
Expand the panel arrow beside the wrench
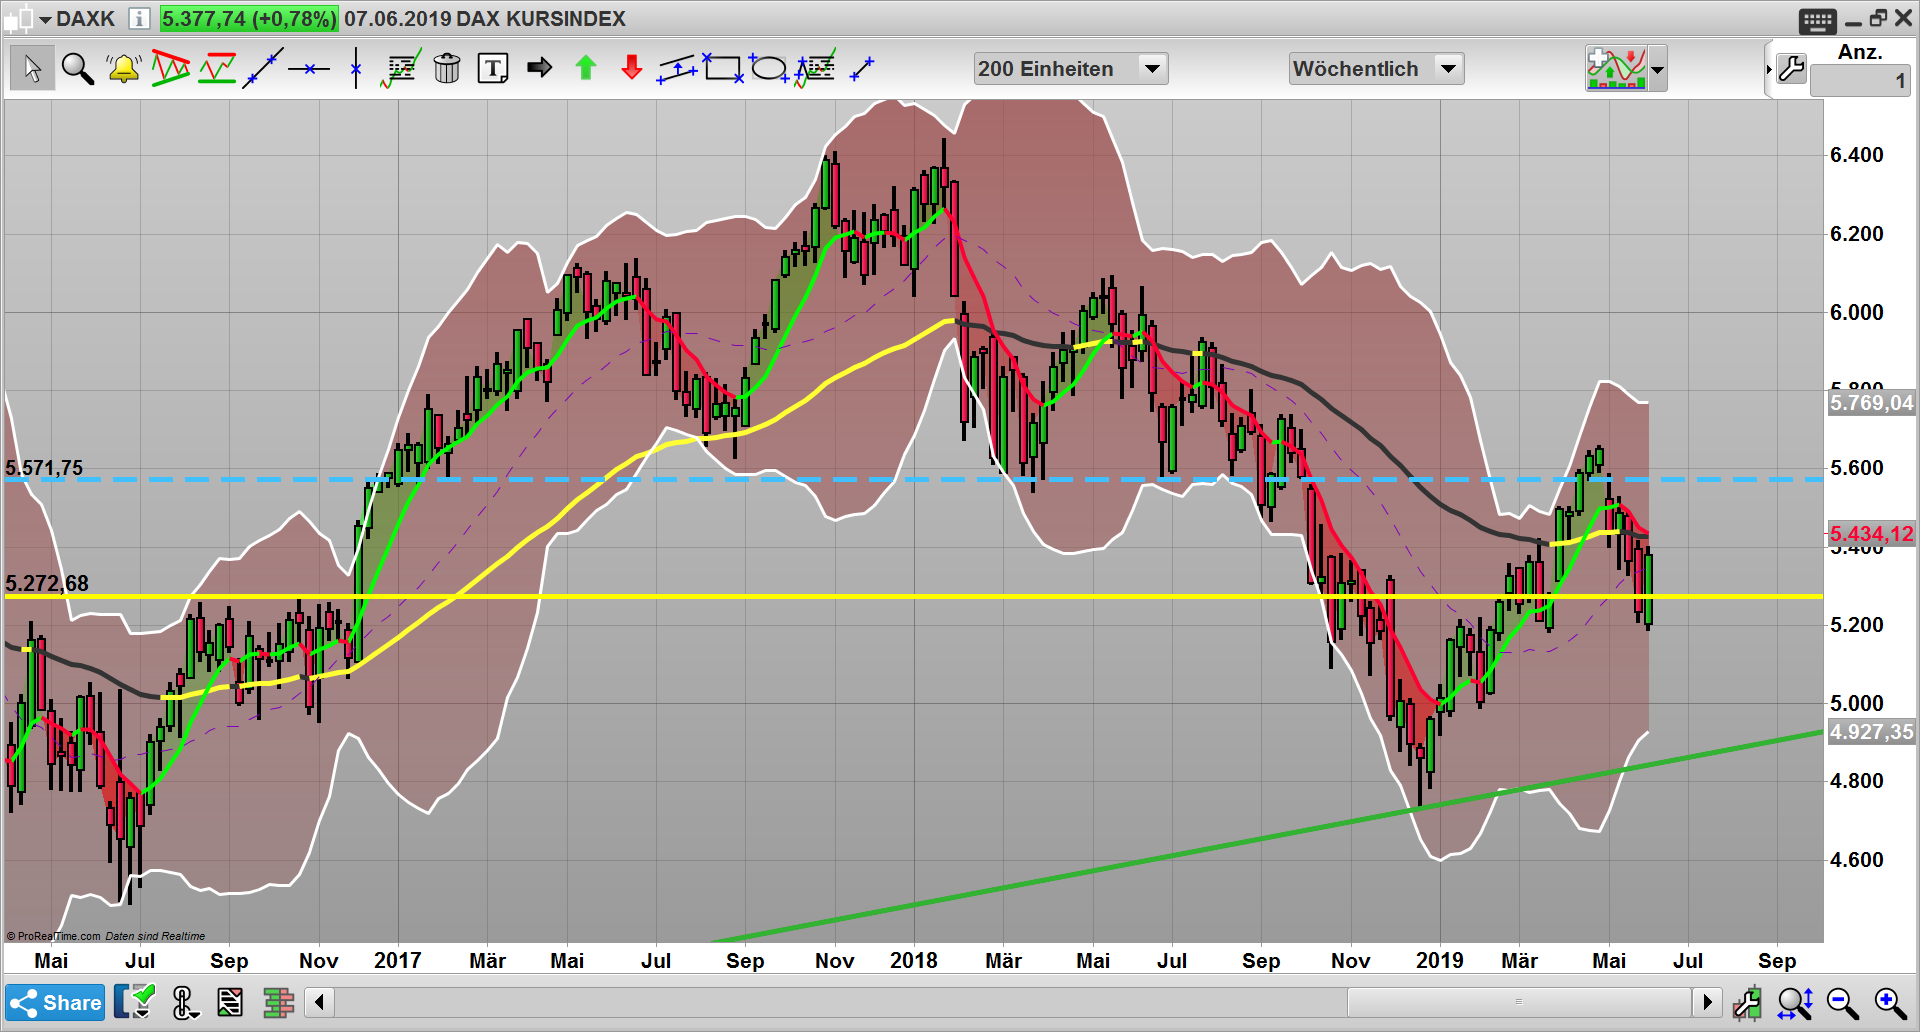(x=1769, y=69)
